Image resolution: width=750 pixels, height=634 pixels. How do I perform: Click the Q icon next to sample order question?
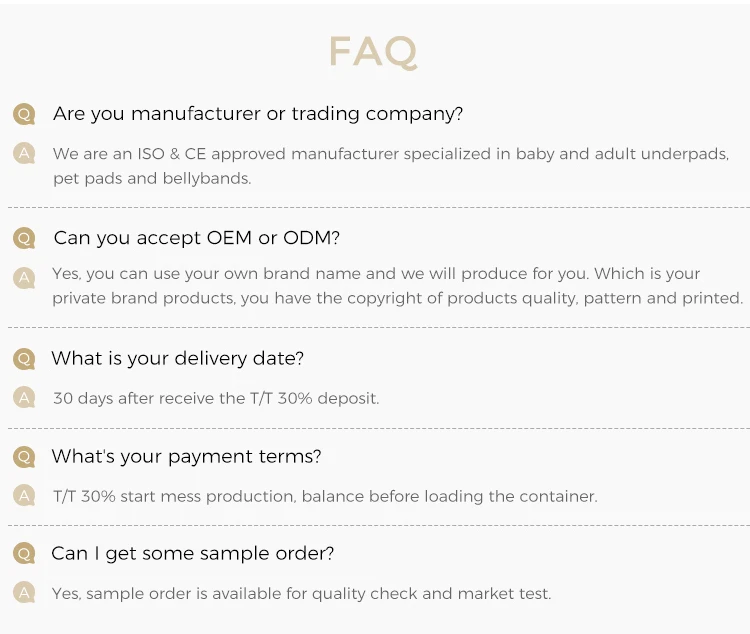[x=24, y=554]
